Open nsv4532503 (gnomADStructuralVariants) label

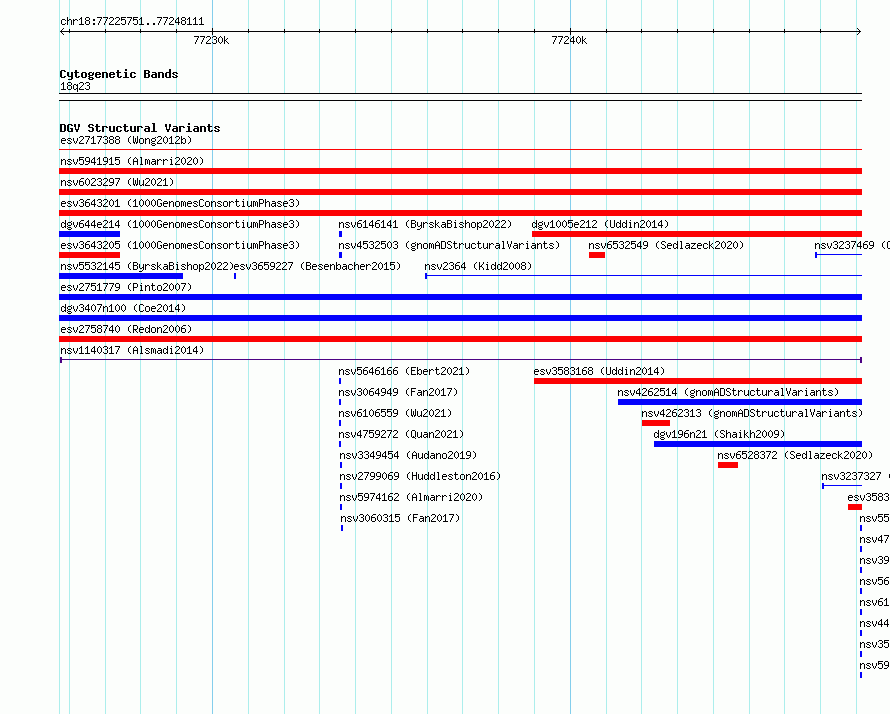click(449, 245)
